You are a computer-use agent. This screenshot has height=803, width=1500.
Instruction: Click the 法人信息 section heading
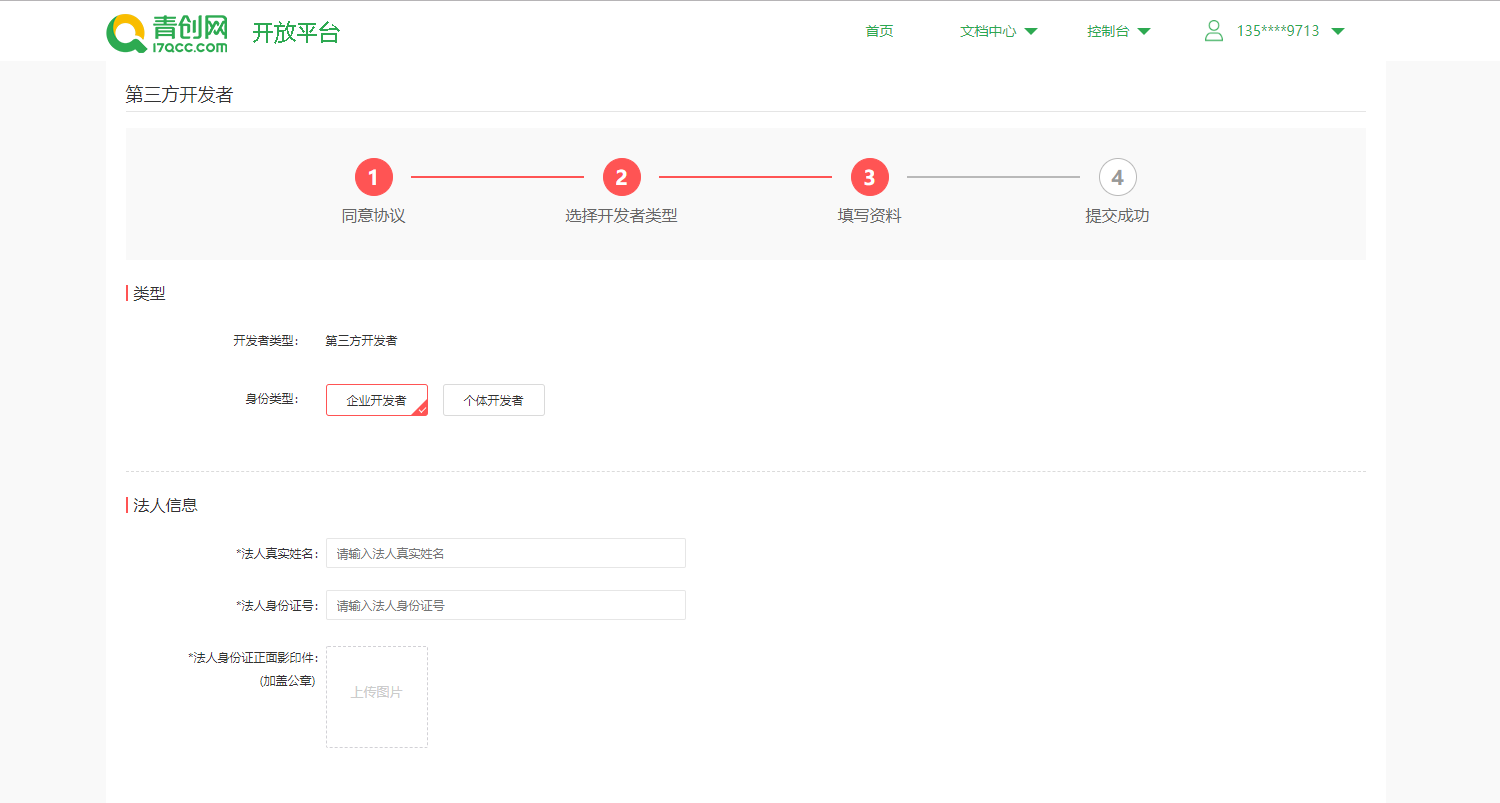click(x=165, y=505)
